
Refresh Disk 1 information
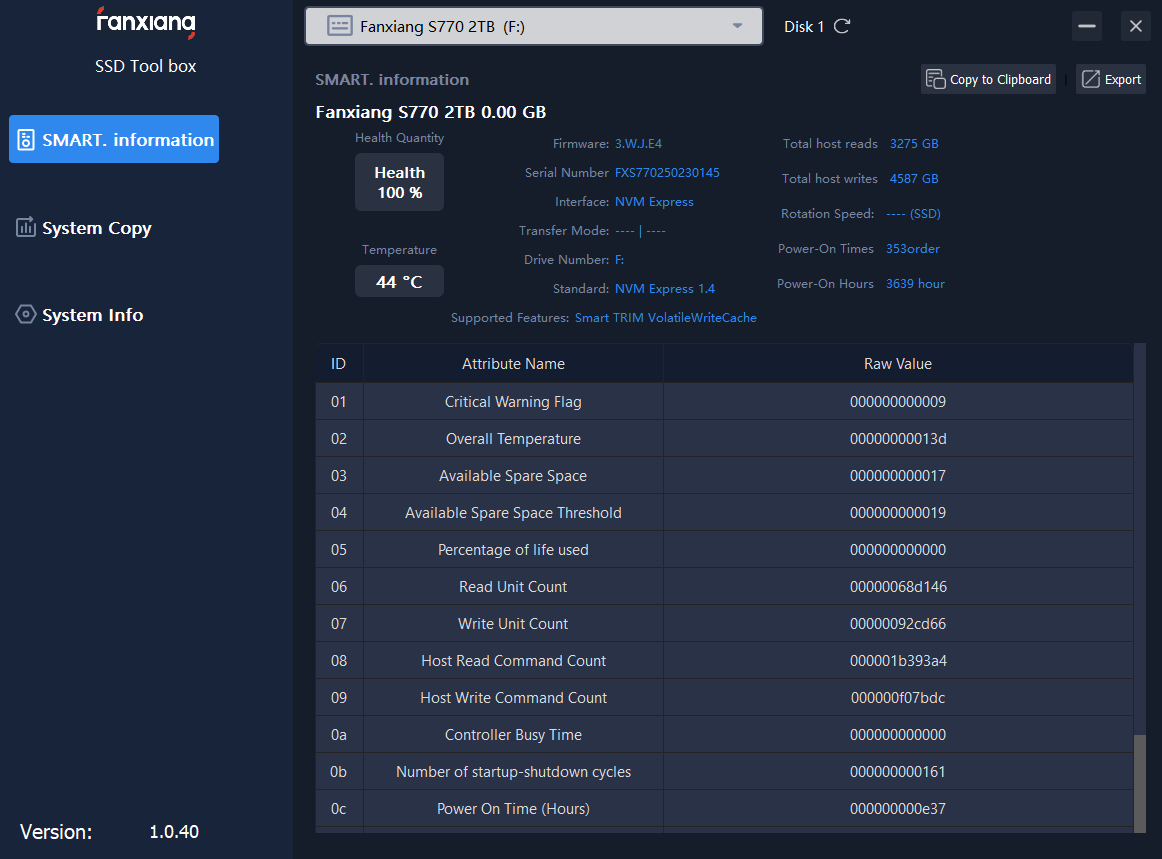[x=842, y=27]
